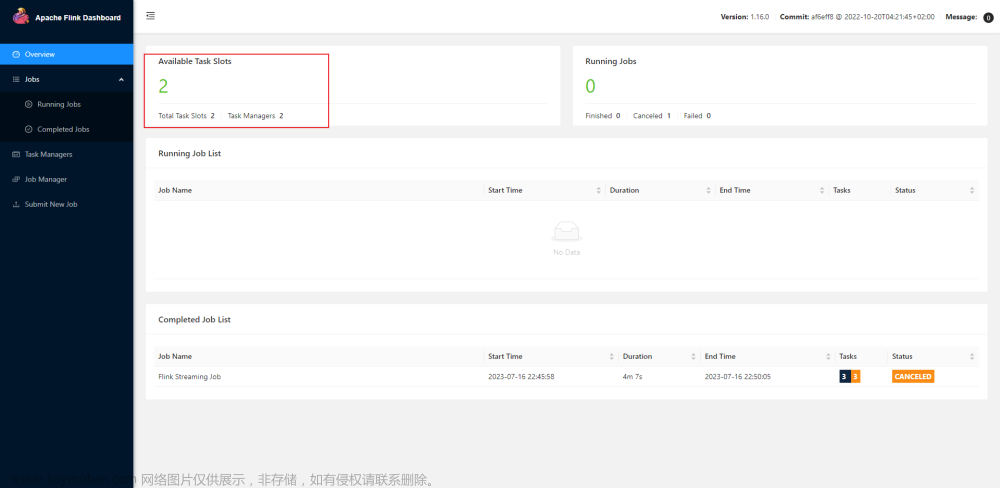
Task: Sort Running Job List by Duration
Action: click(x=709, y=190)
